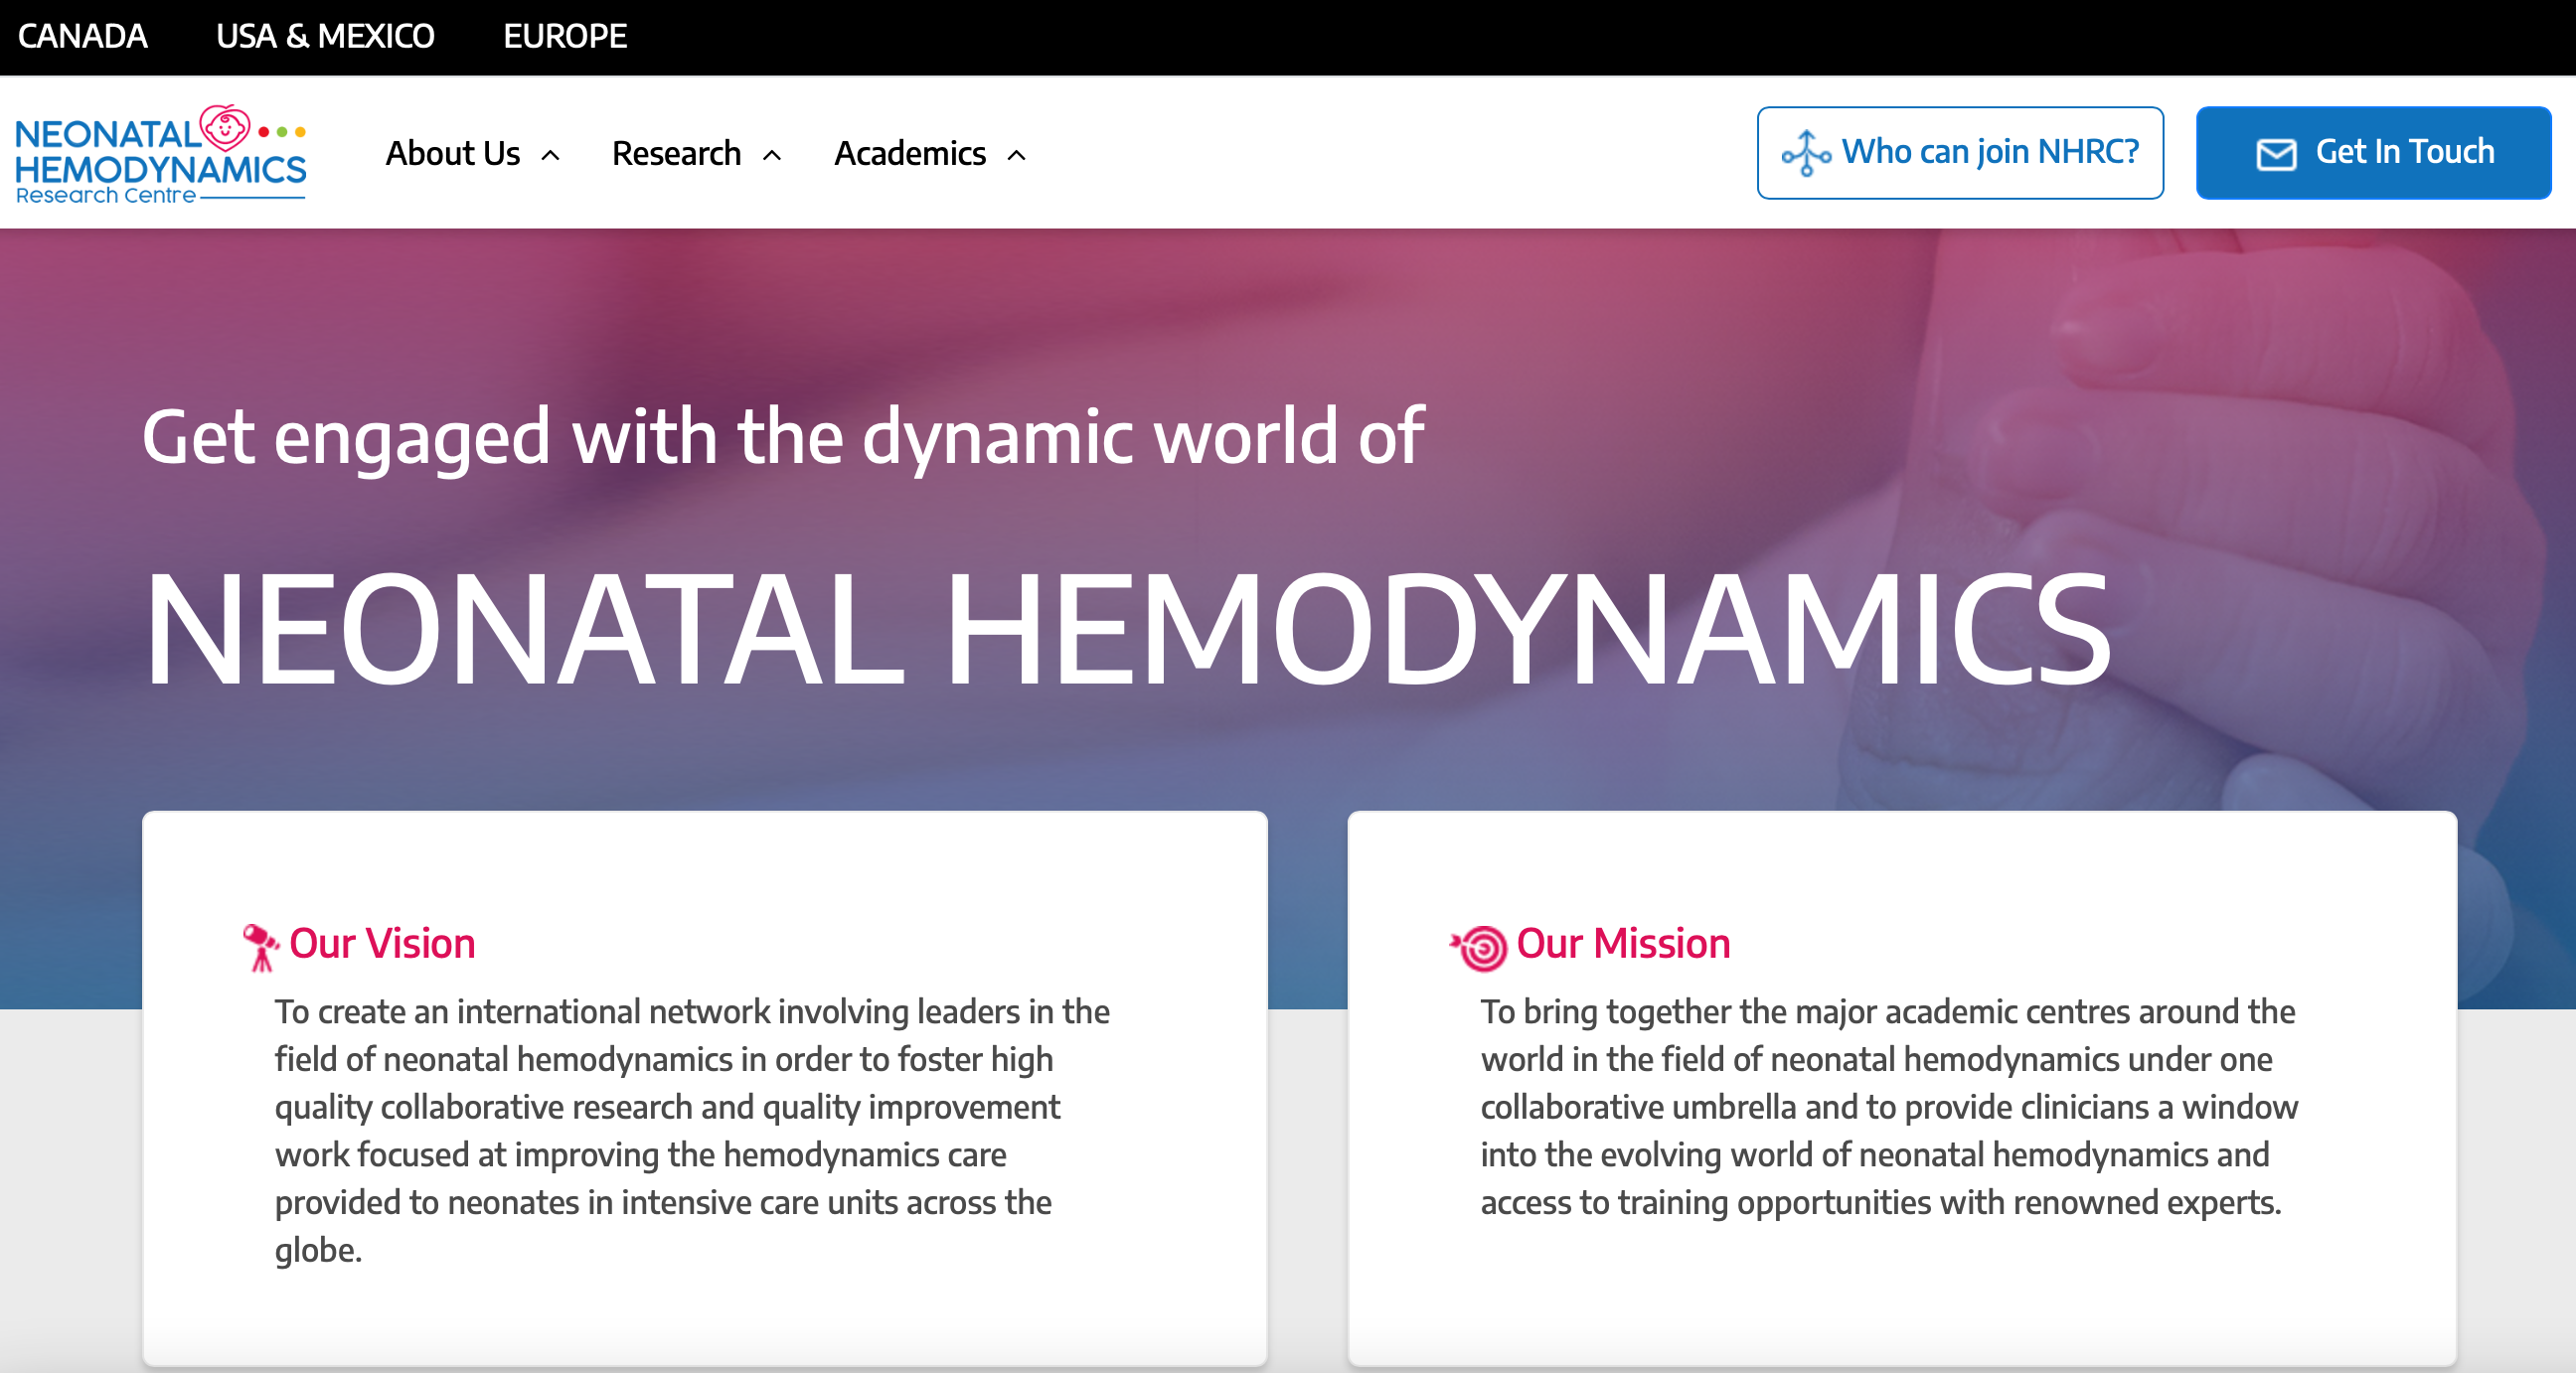Screen dimensions: 2576x1373
Task: Click the Get In Touch button
Action: click(x=2373, y=153)
